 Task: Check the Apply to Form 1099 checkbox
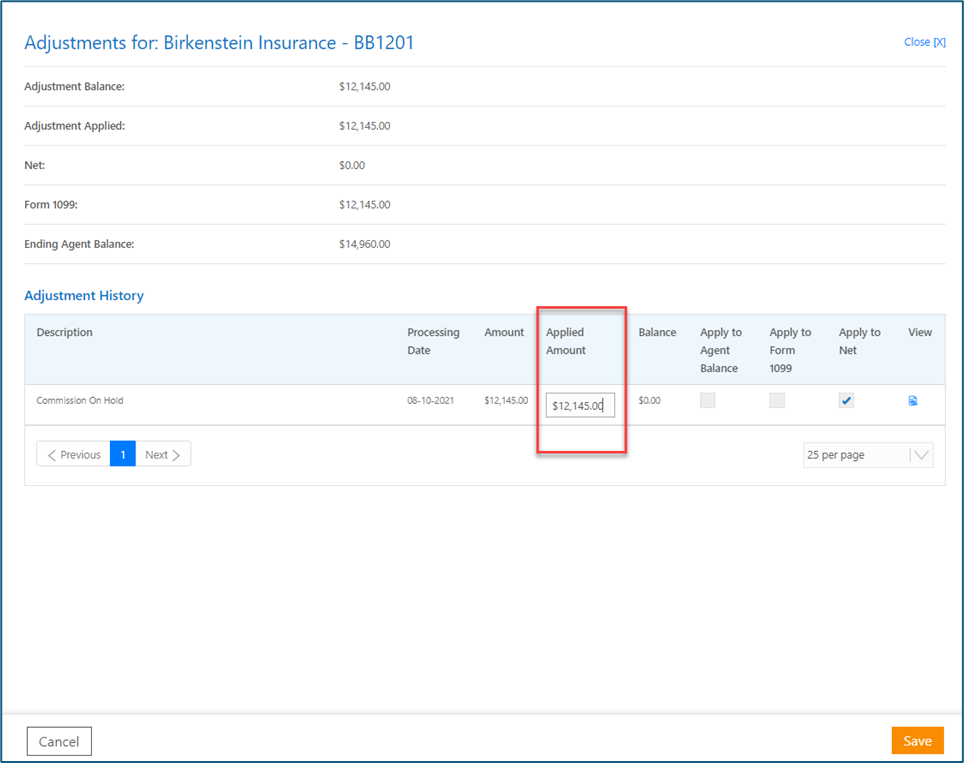point(777,401)
